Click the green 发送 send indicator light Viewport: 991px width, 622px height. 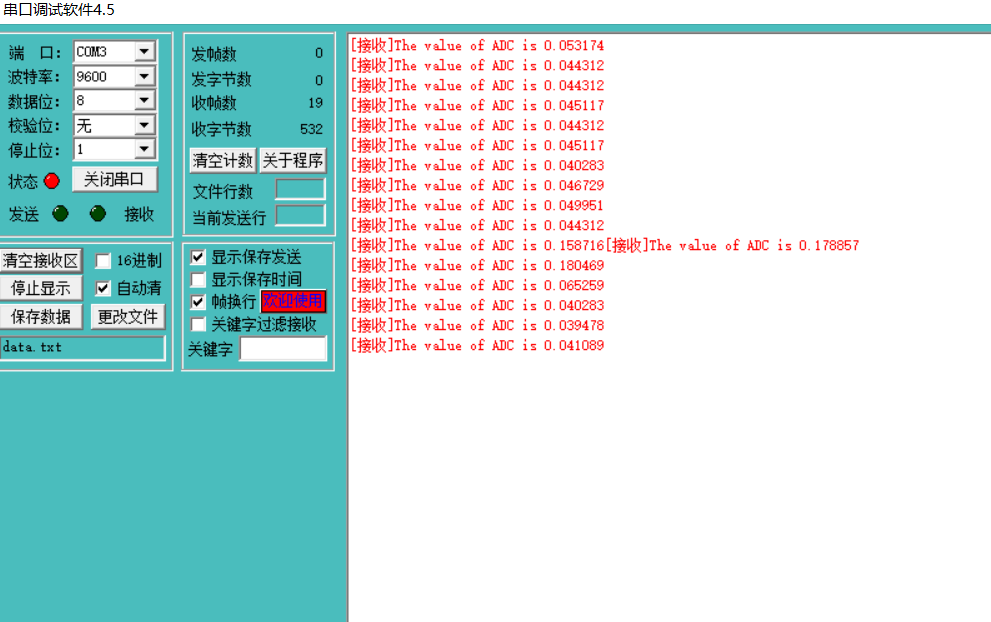(x=62, y=213)
